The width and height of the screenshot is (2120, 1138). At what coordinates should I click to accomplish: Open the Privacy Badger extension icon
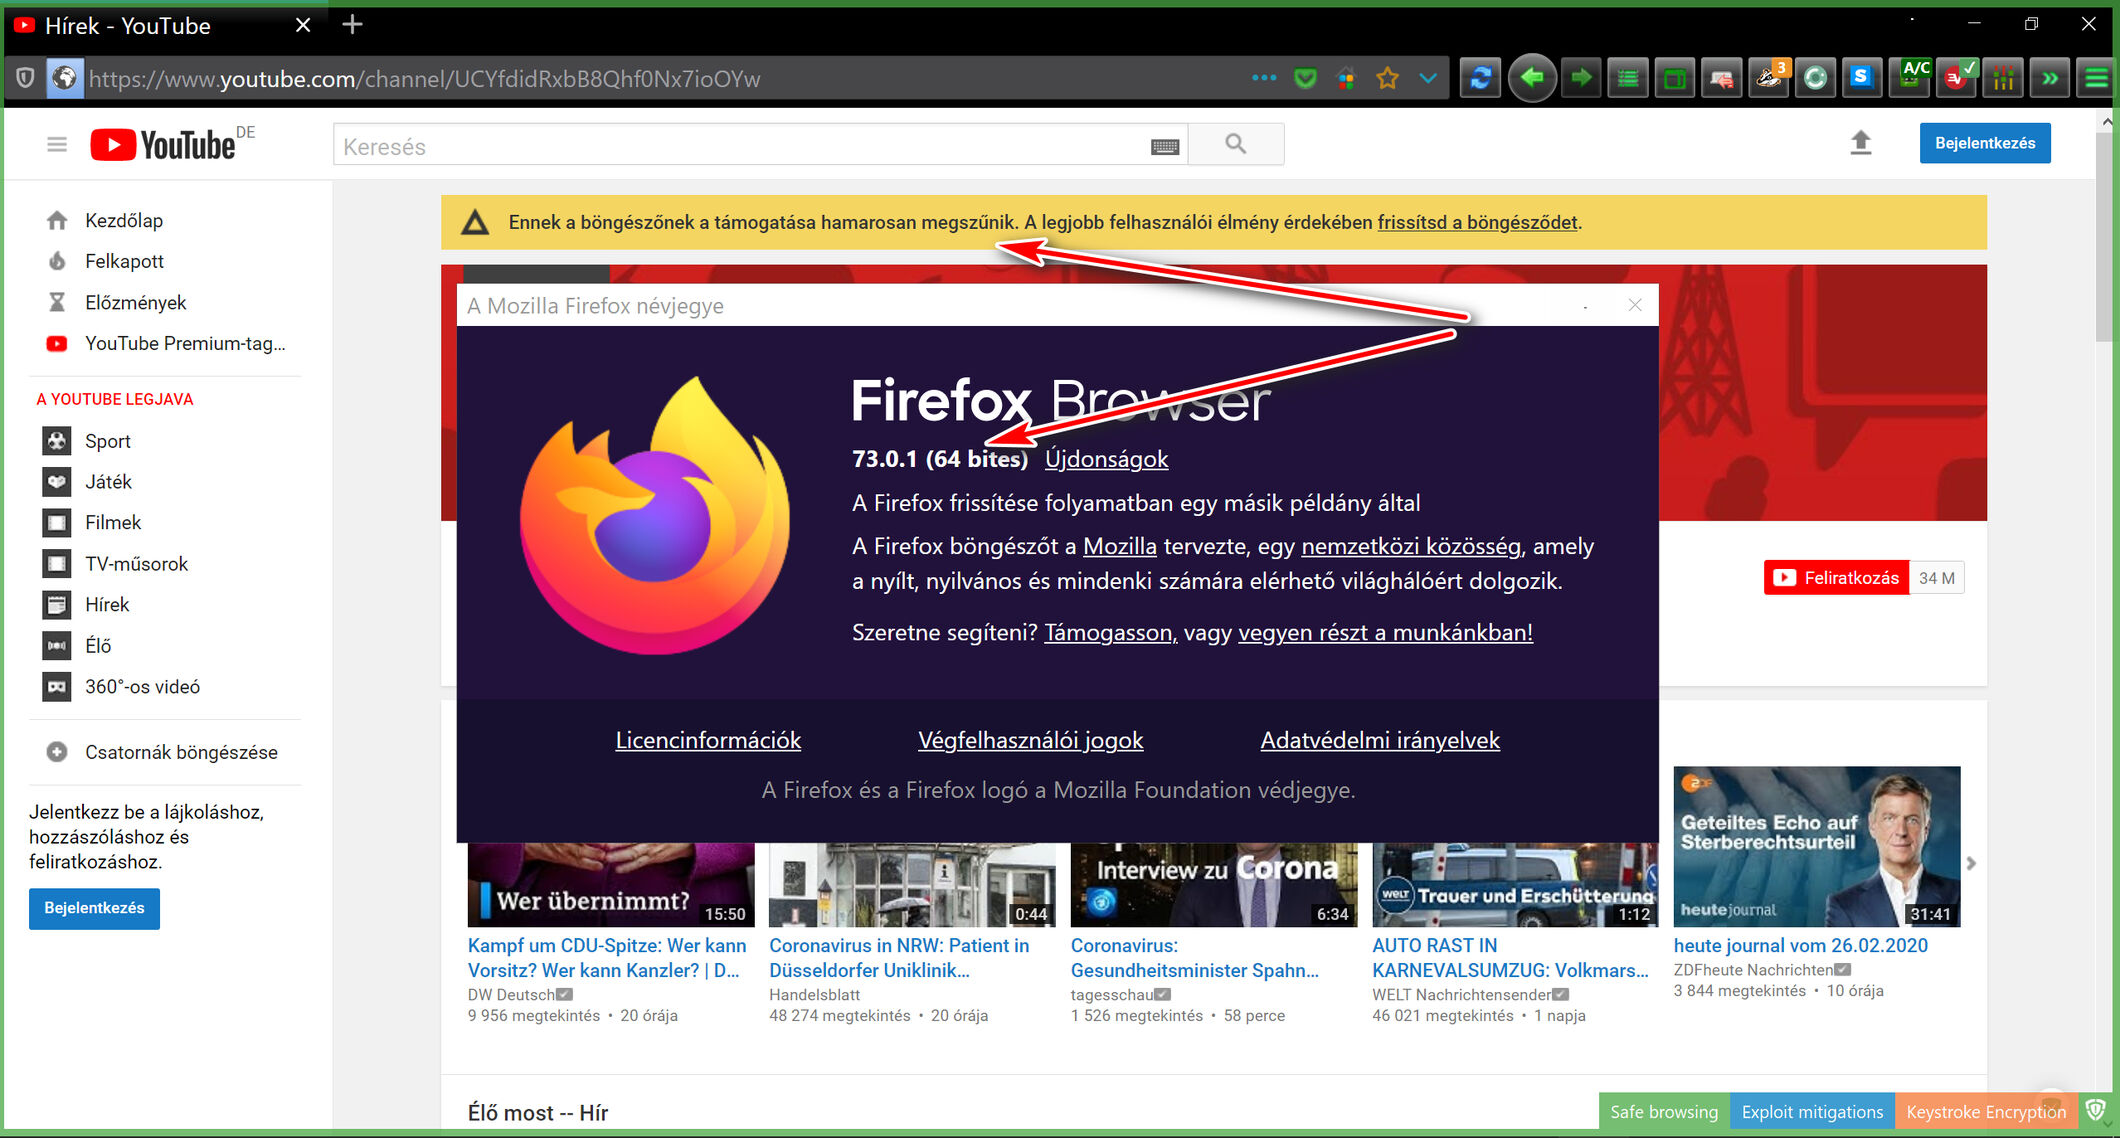(1768, 78)
